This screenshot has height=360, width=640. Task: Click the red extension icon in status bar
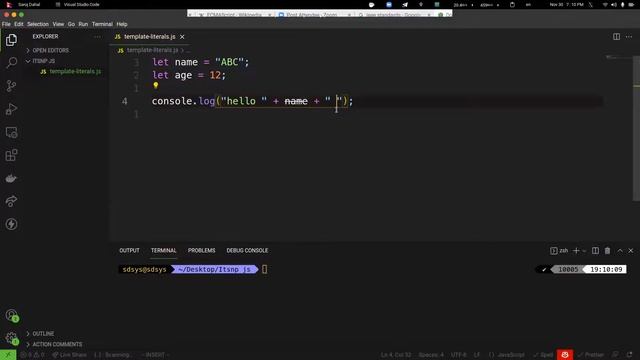(565, 355)
